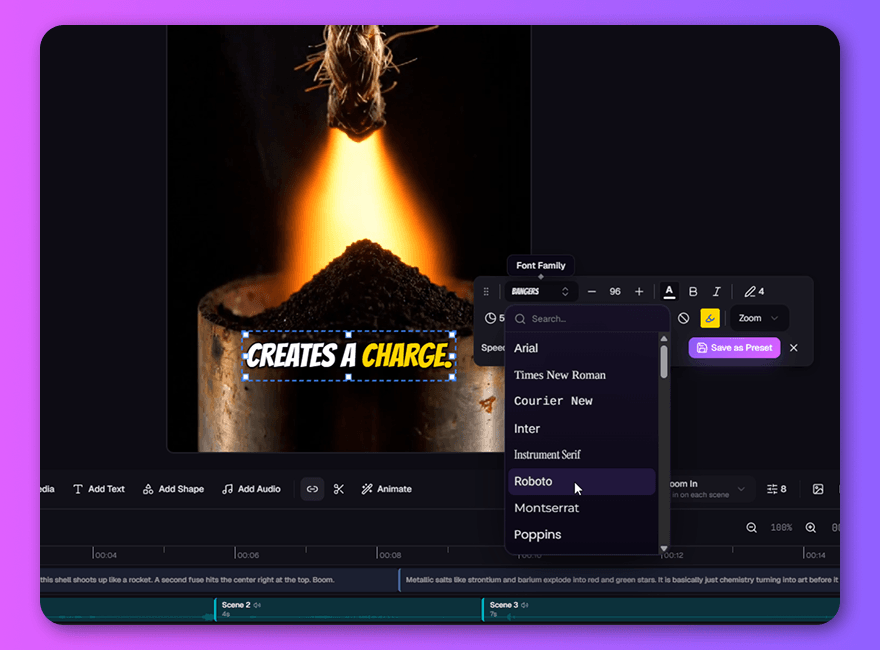The height and width of the screenshot is (650, 880).
Task: Click the 00:12 timeline ruler mark
Action: 672,555
